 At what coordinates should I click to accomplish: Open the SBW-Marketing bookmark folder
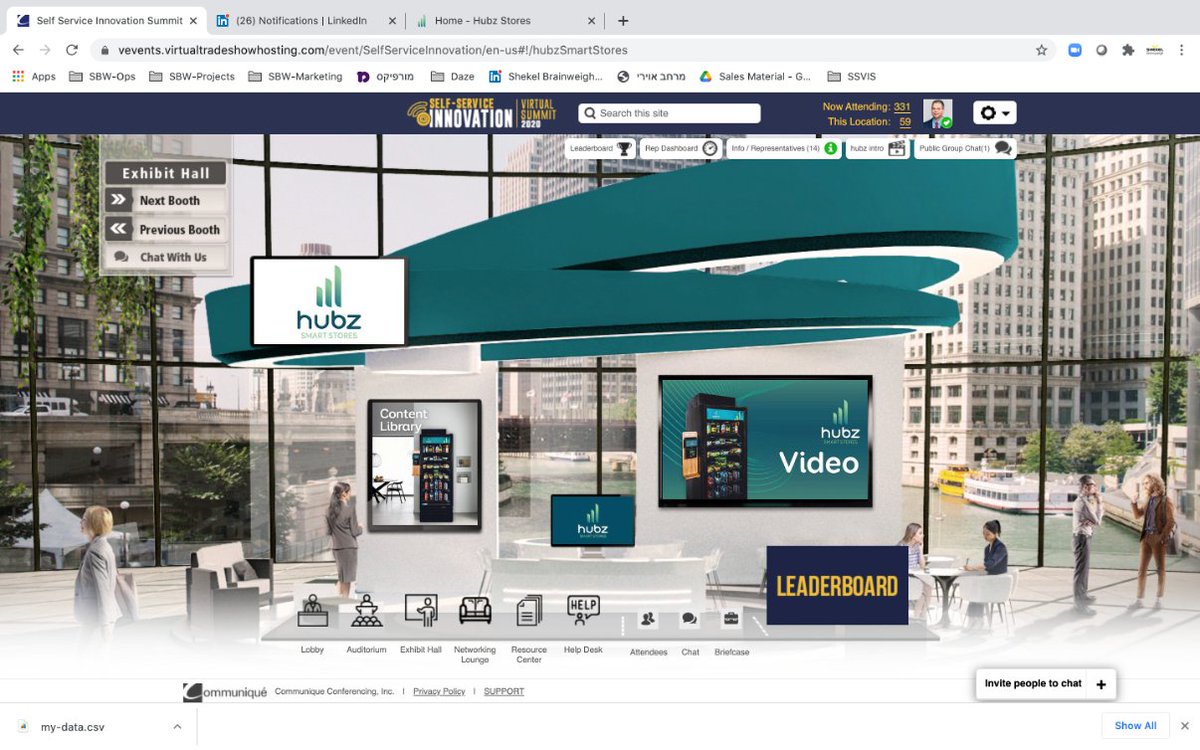[x=294, y=76]
